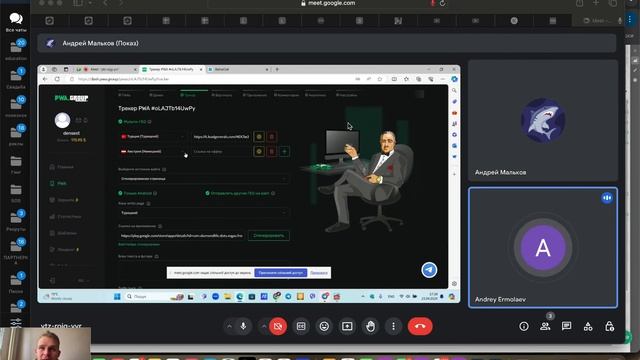Image resolution: width=640 pixels, height=360 pixels.
Task: Open chat with everyone panel
Action: (567, 326)
